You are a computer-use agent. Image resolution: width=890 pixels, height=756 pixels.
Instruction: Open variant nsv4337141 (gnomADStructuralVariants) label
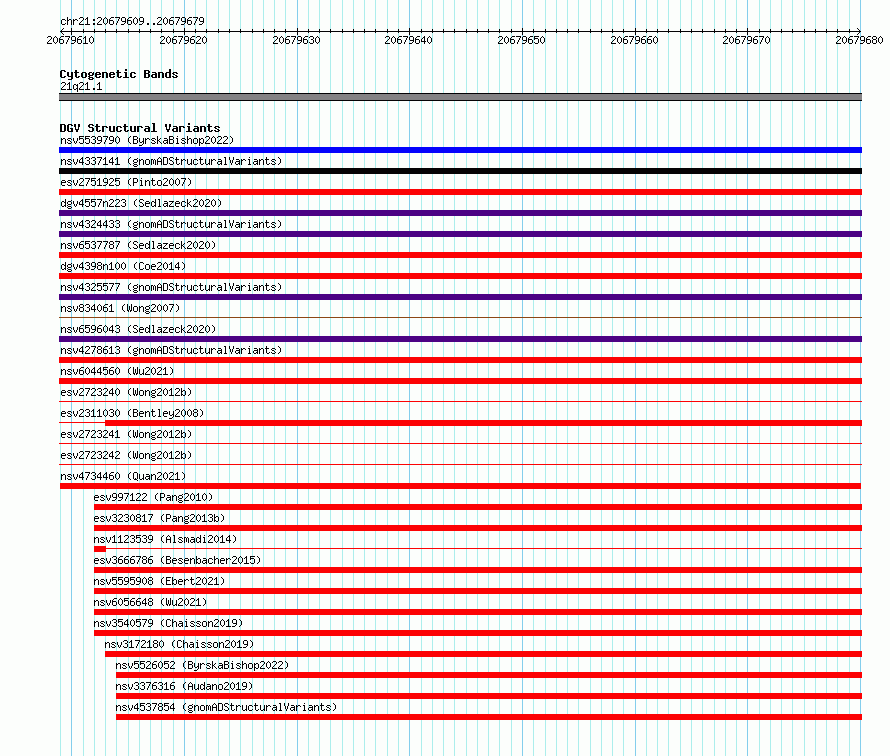pyautogui.click(x=171, y=161)
